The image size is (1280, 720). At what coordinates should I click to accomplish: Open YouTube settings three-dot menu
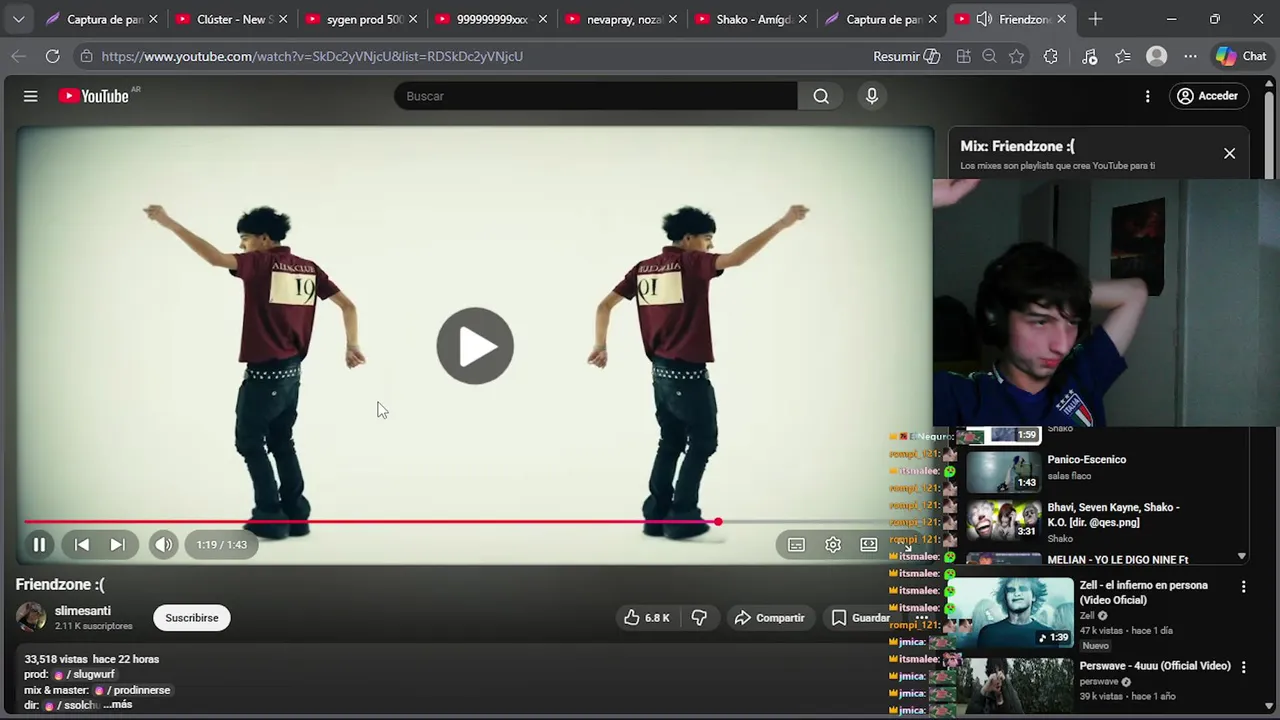[x=1148, y=96]
